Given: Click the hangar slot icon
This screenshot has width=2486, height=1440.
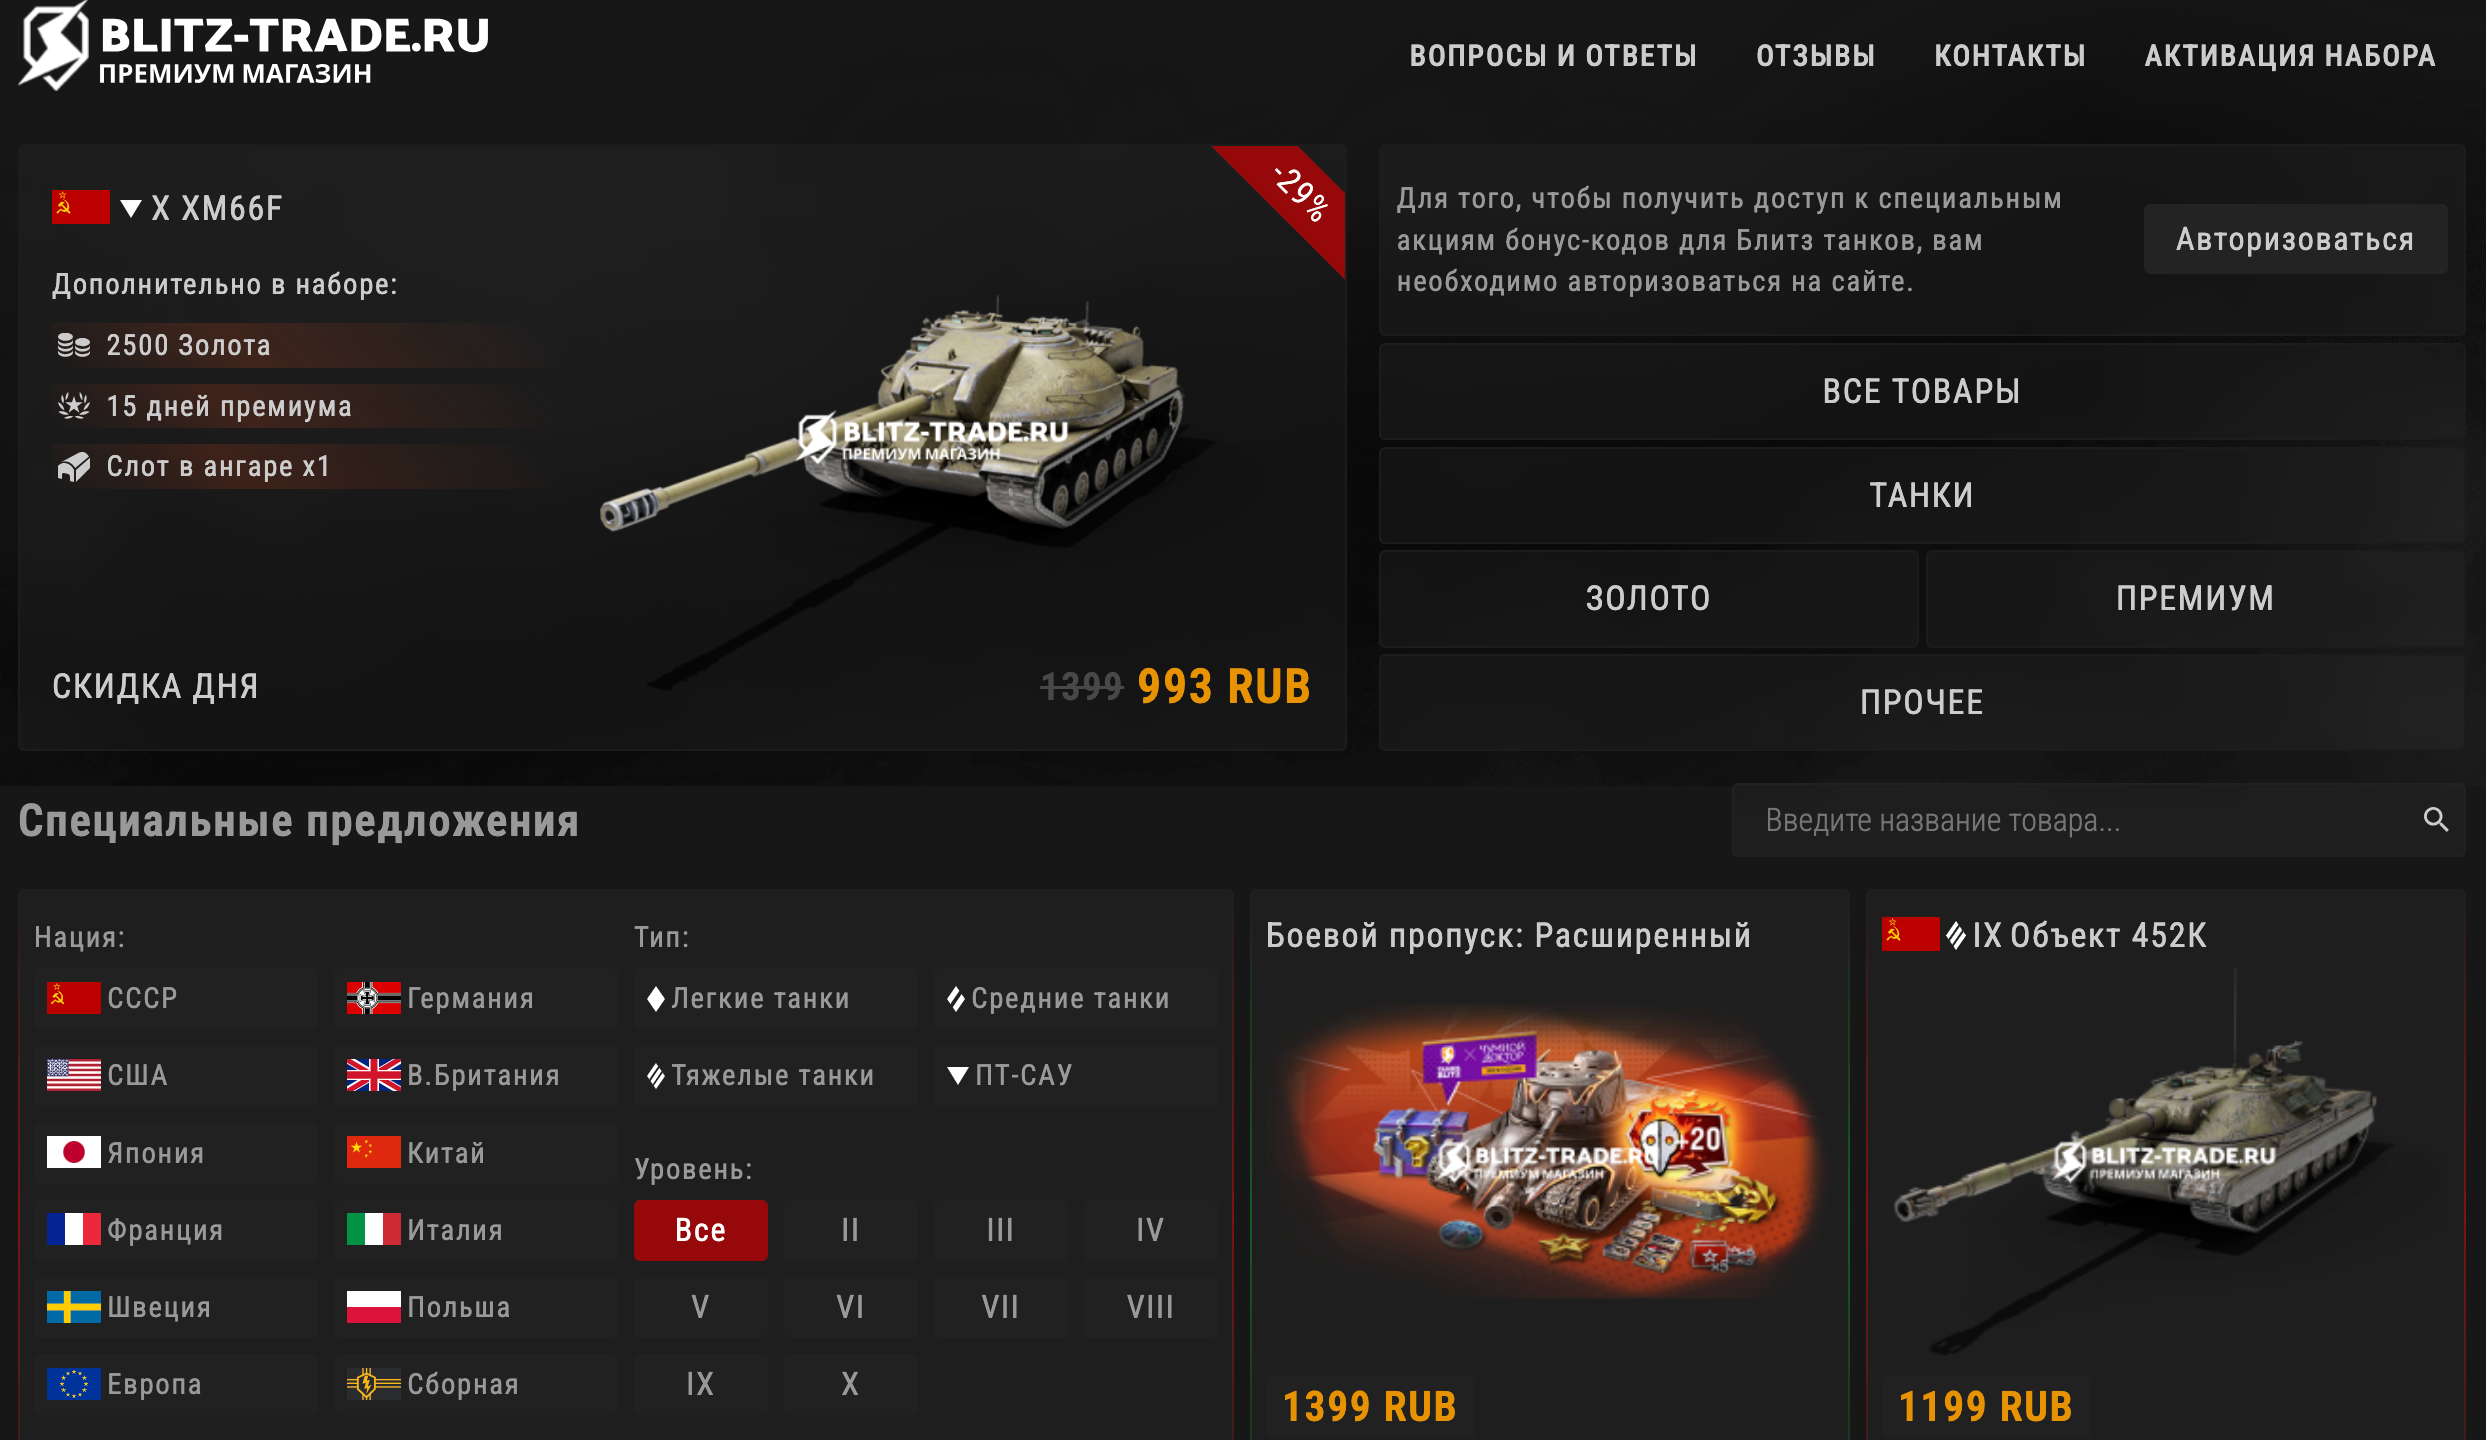Looking at the screenshot, I should pos(74,467).
